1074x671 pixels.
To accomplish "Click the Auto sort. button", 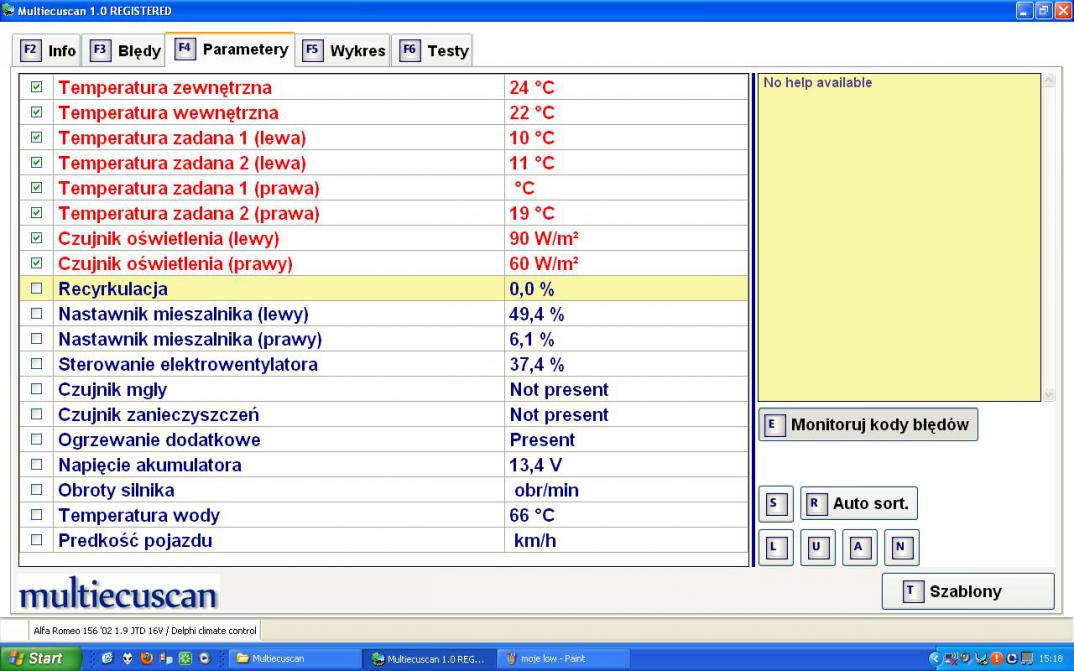I will (858, 504).
